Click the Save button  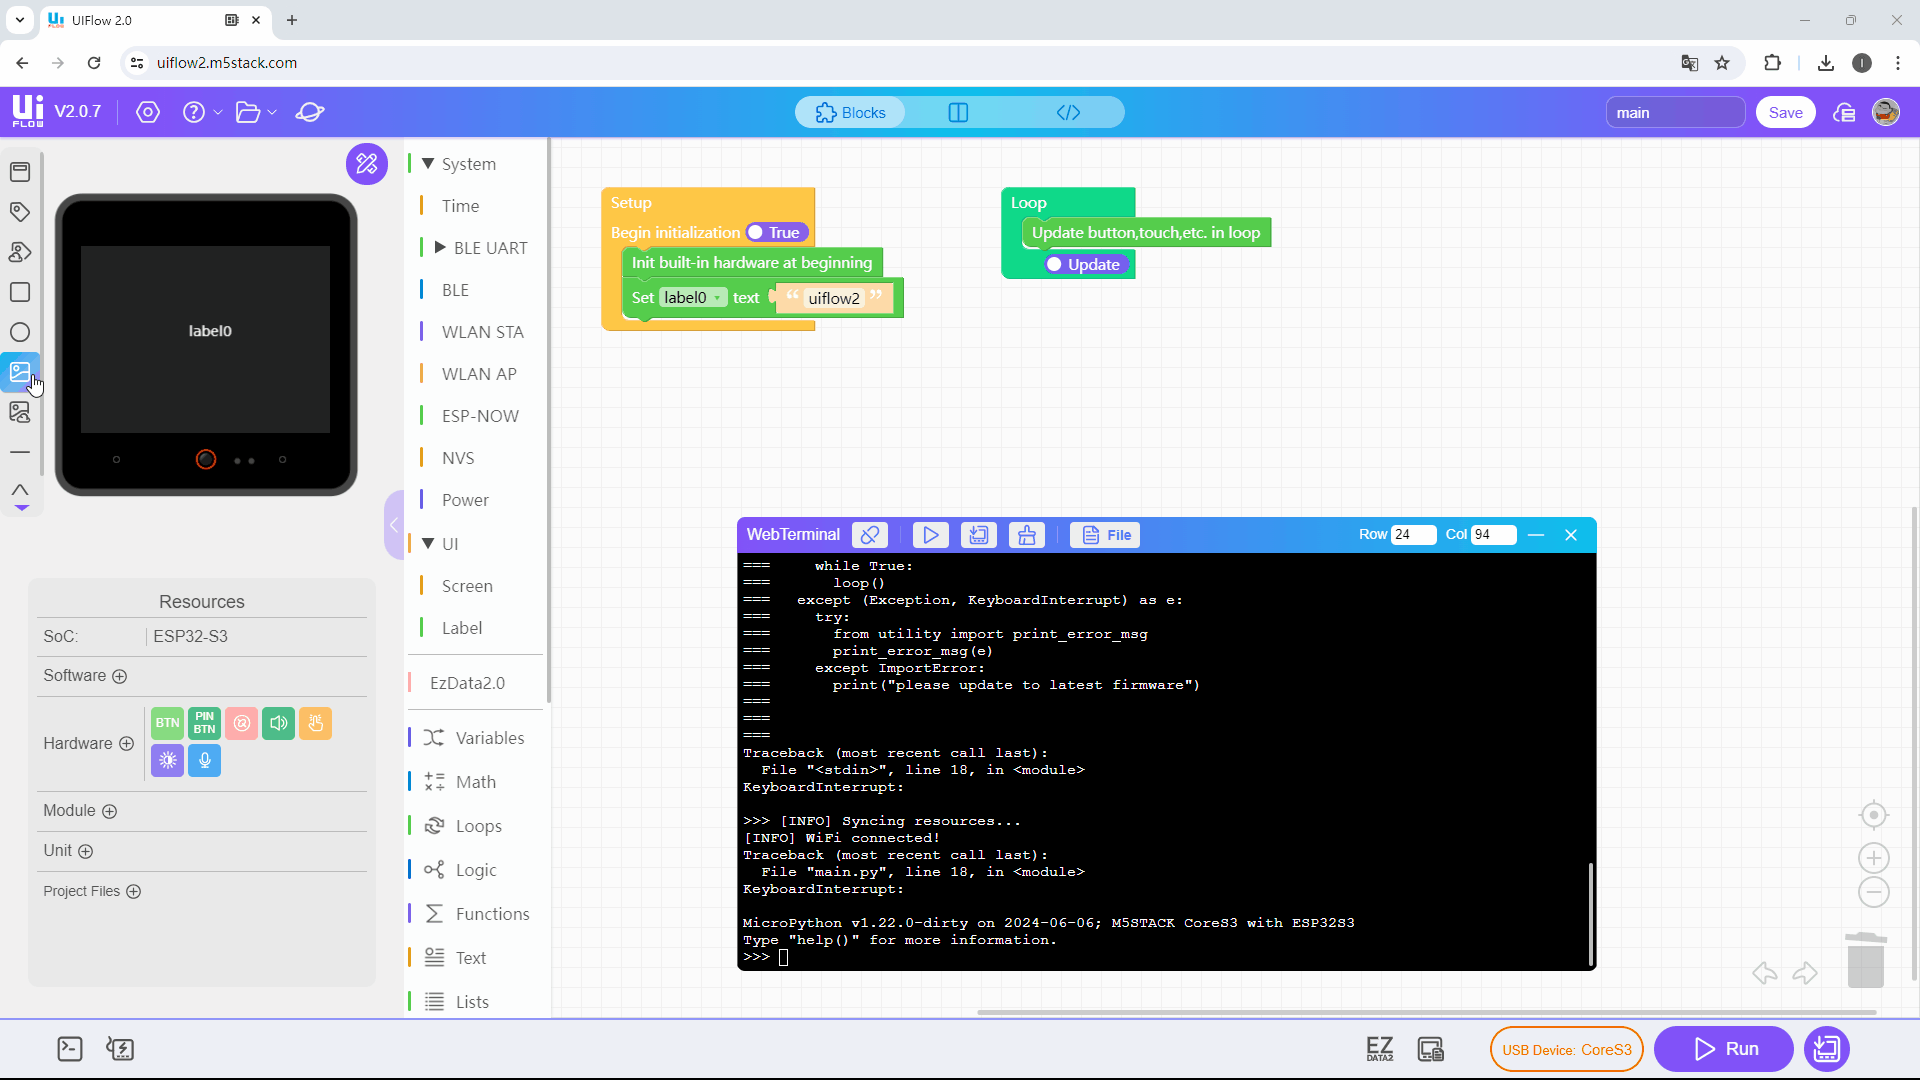tap(1786, 112)
